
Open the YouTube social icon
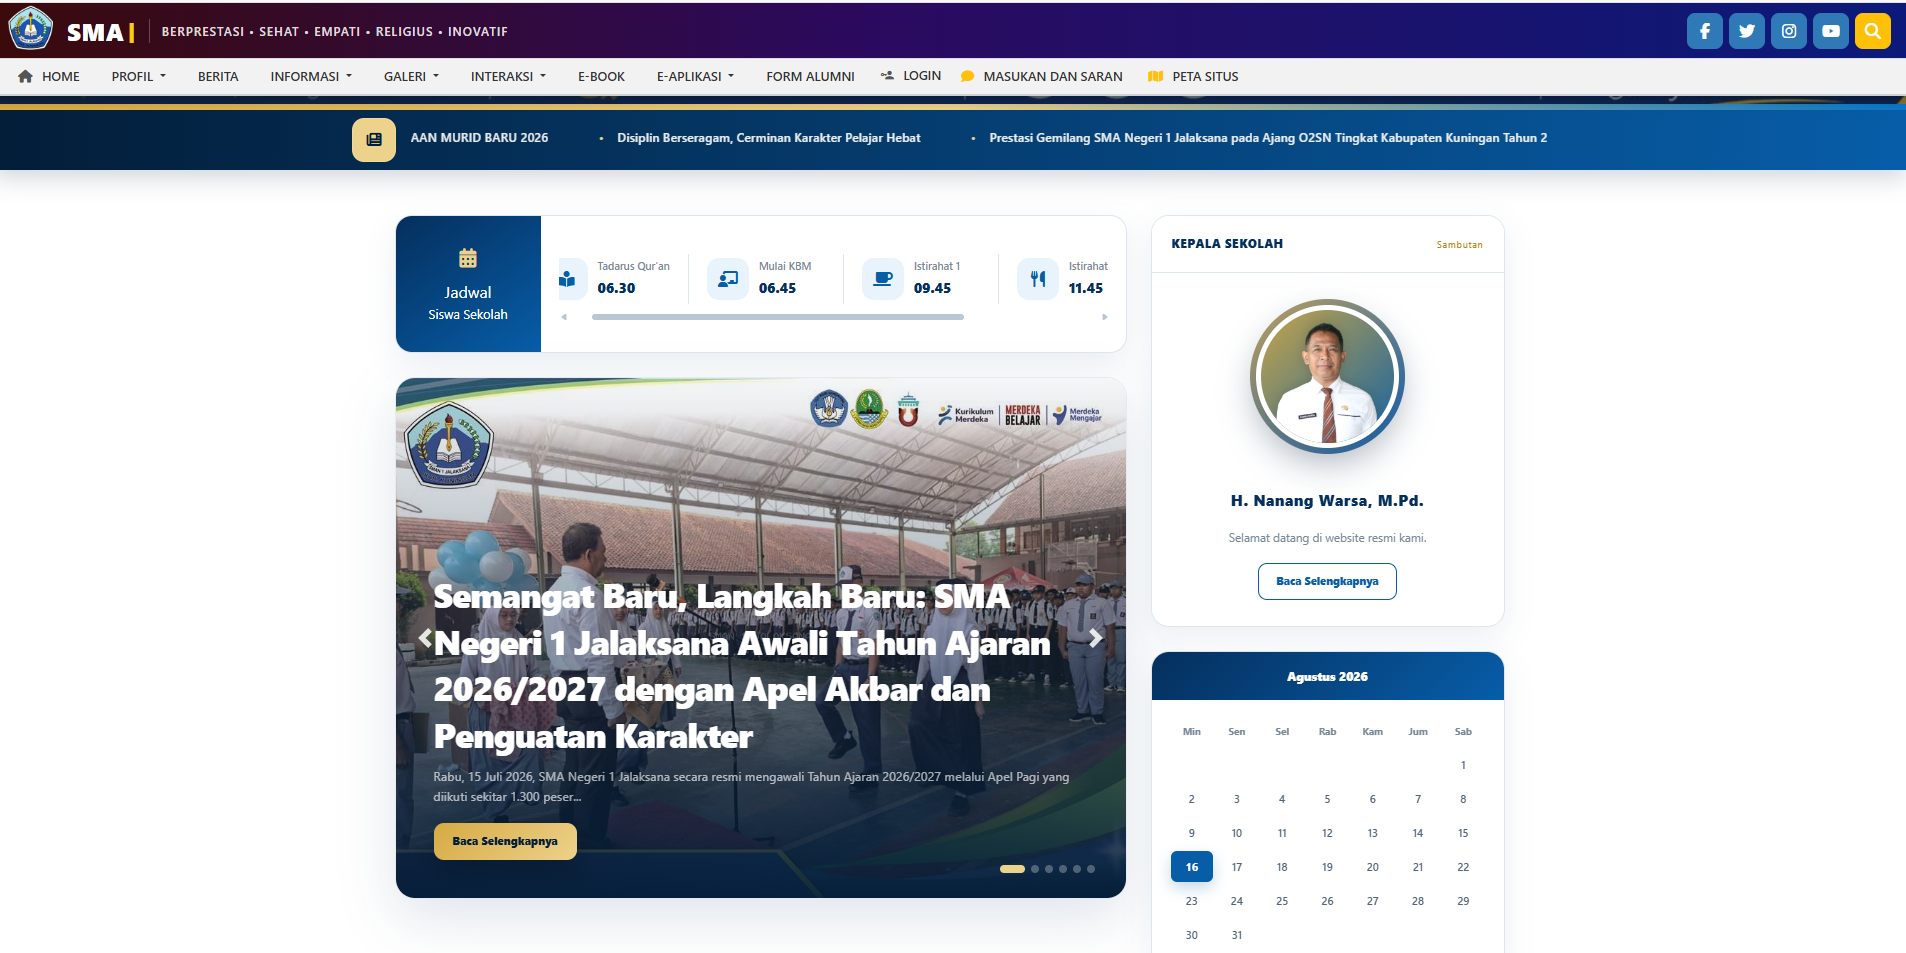tap(1831, 31)
